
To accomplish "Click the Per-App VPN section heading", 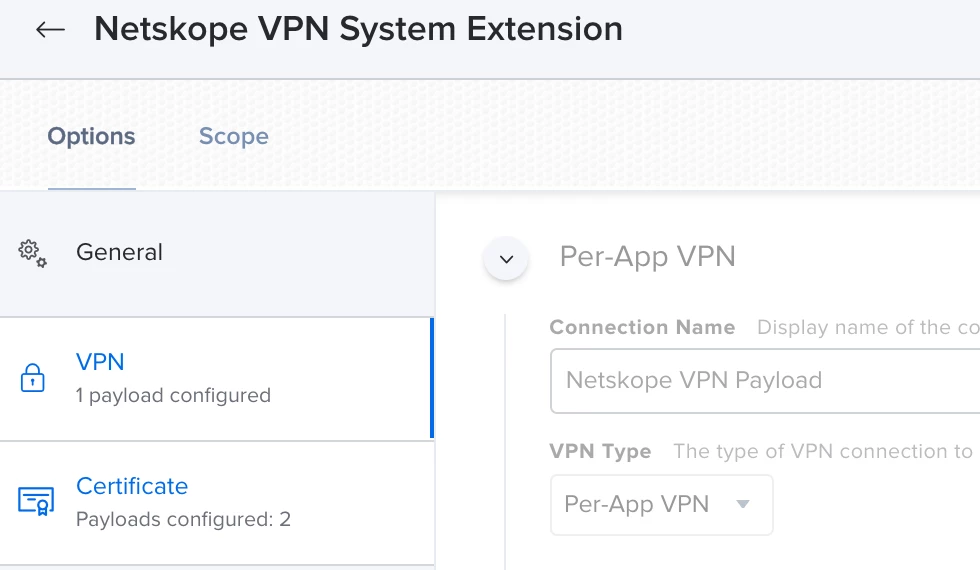I will pyautogui.click(x=648, y=256).
